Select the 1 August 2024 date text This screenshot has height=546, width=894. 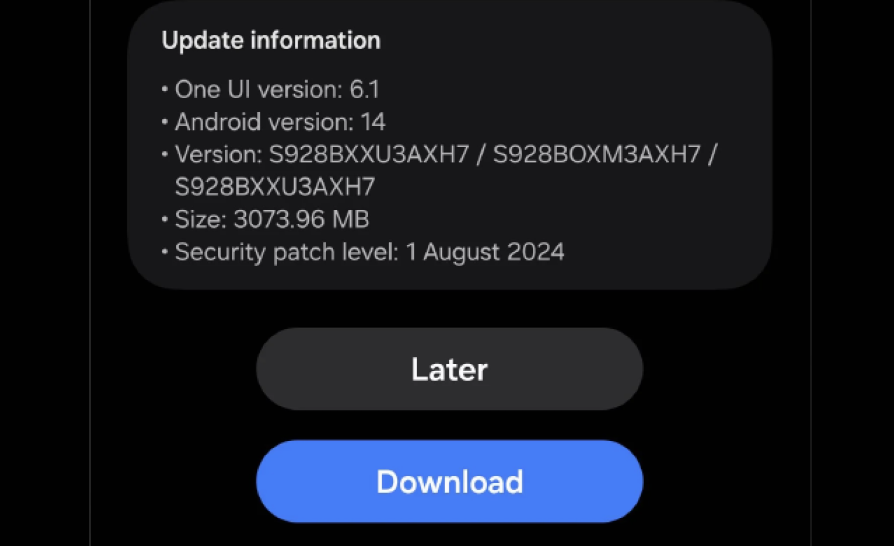(x=485, y=252)
